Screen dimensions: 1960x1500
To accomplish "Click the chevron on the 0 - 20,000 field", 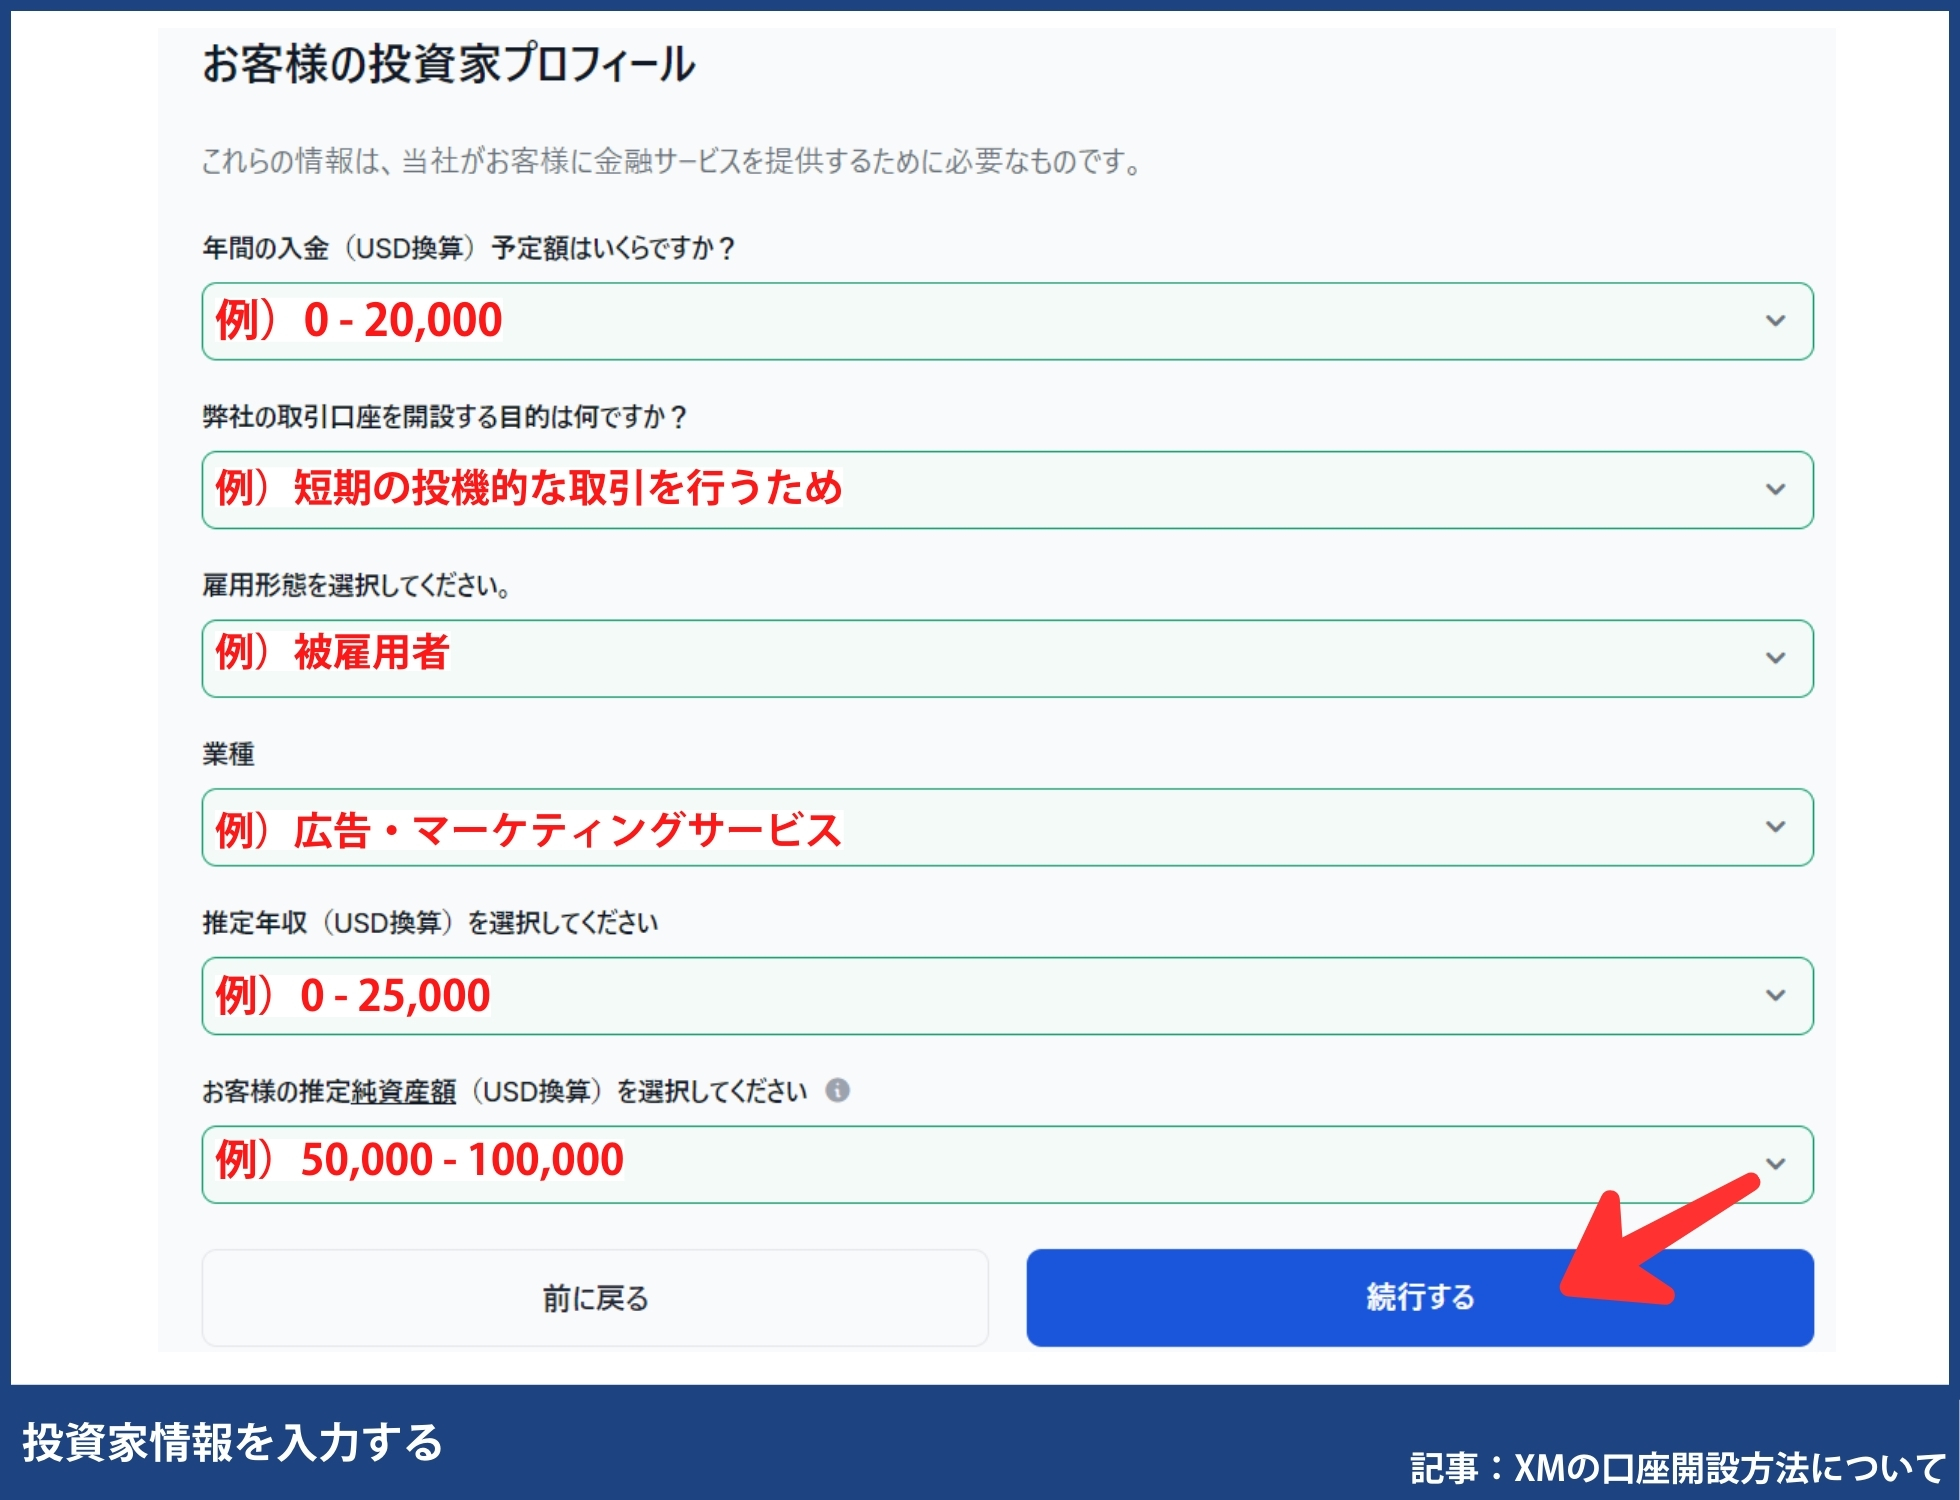I will point(1775,321).
